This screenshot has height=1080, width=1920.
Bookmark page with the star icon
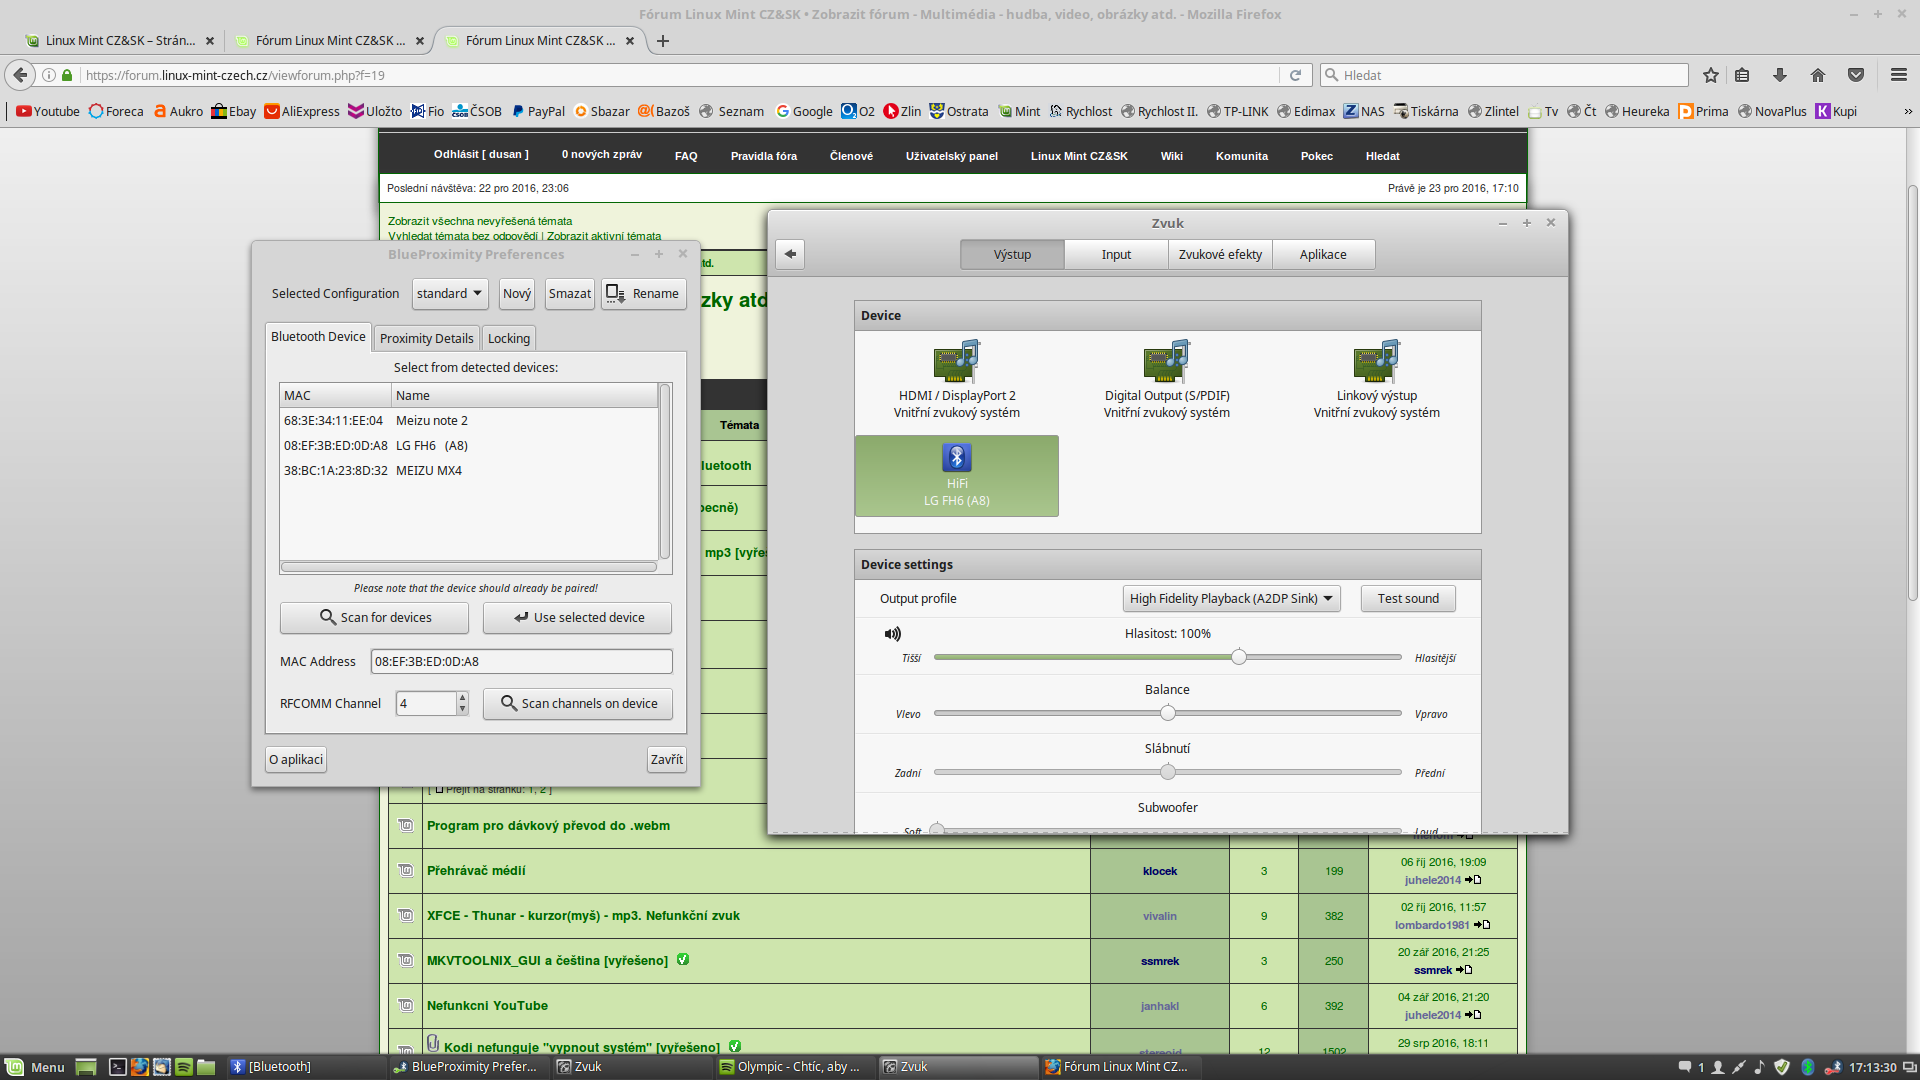tap(1710, 75)
